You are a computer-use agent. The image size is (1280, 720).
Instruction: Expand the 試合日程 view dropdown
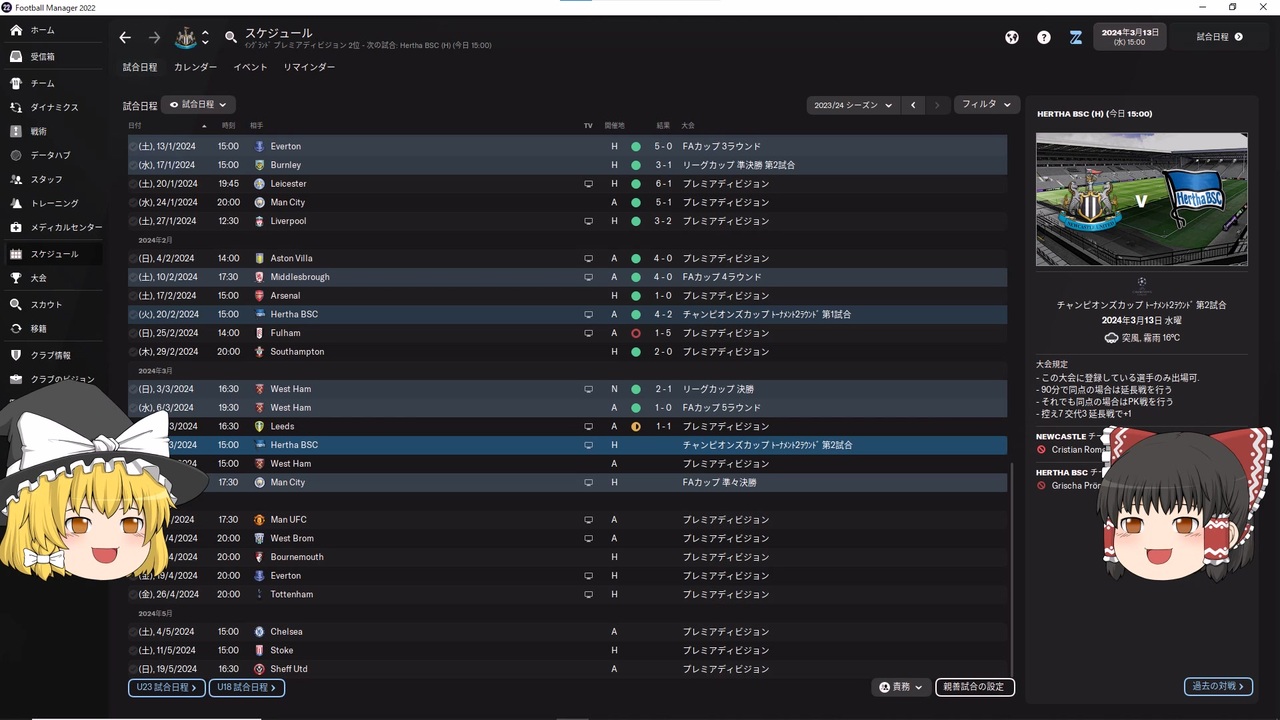[198, 104]
